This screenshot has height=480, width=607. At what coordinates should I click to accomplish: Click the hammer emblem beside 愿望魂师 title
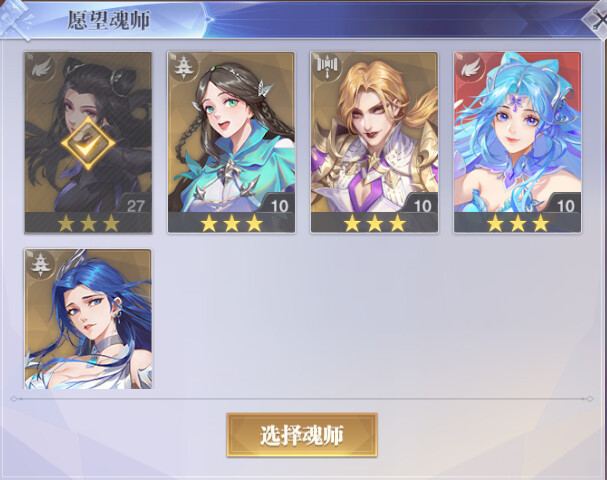click(x=15, y=19)
